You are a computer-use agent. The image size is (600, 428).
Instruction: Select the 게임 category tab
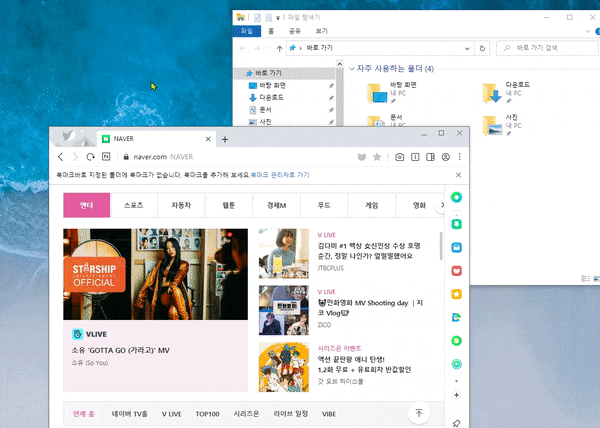(372, 205)
